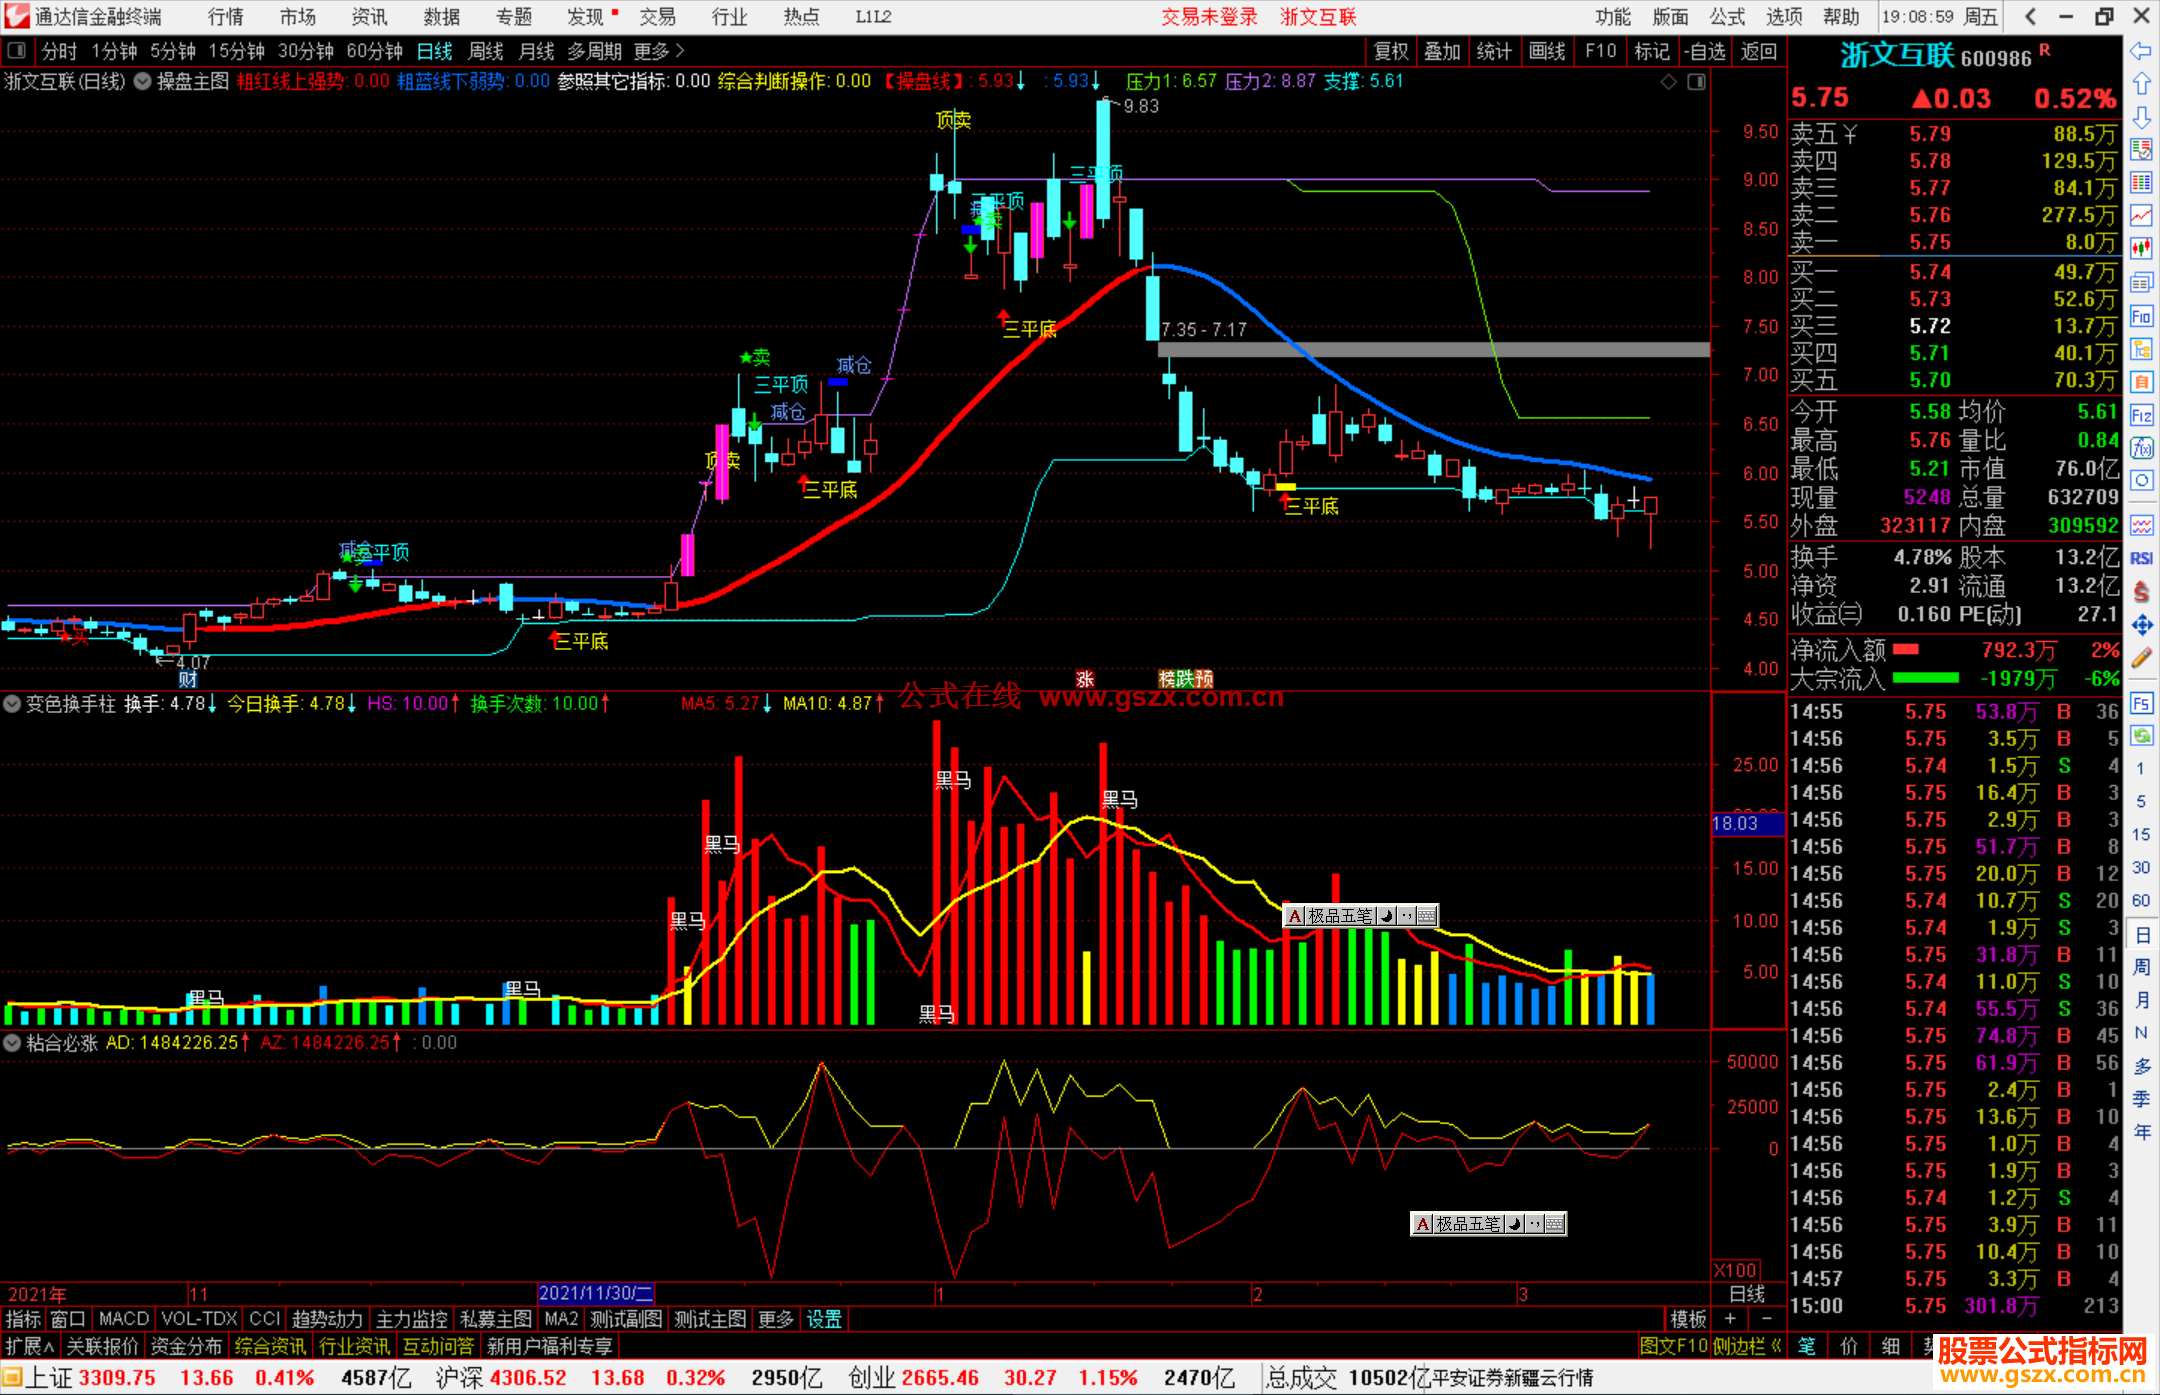
Task: Click the diamond icon at chart top right
Action: point(1668,82)
